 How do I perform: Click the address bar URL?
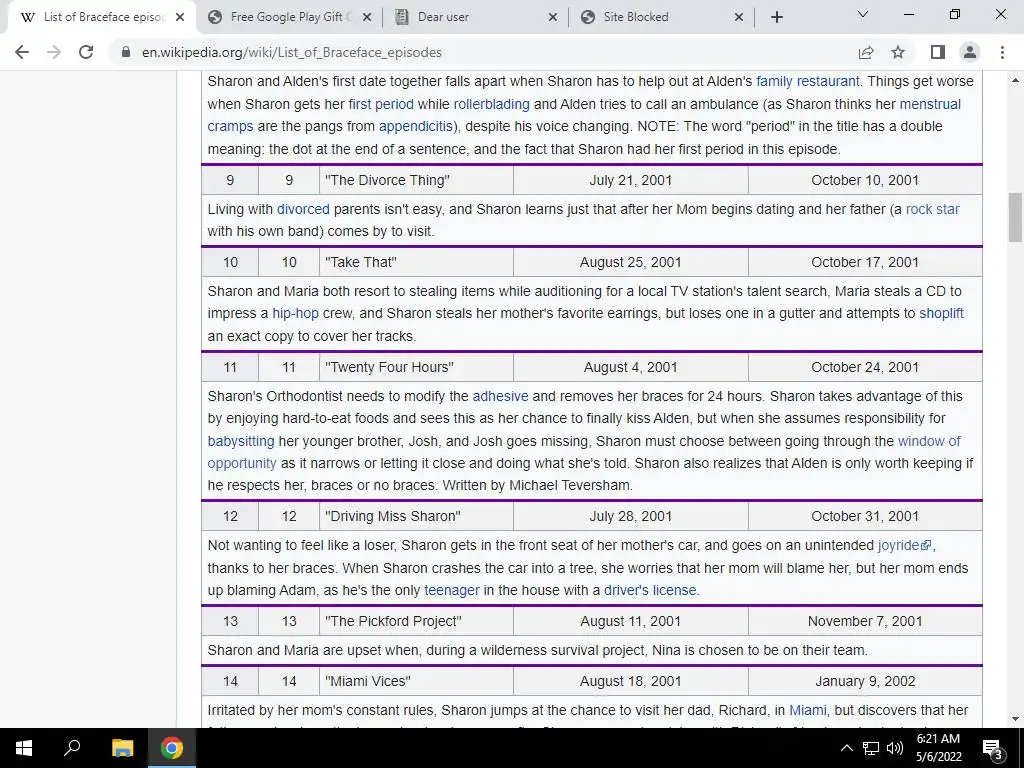[x=292, y=52]
